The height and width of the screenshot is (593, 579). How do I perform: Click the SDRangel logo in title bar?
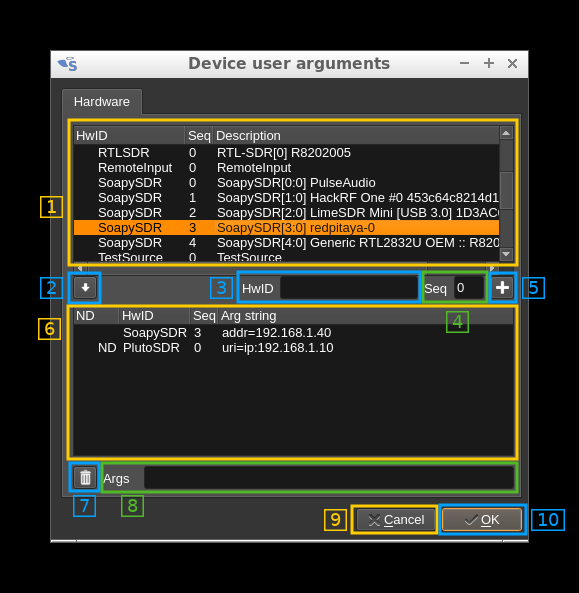coord(68,64)
